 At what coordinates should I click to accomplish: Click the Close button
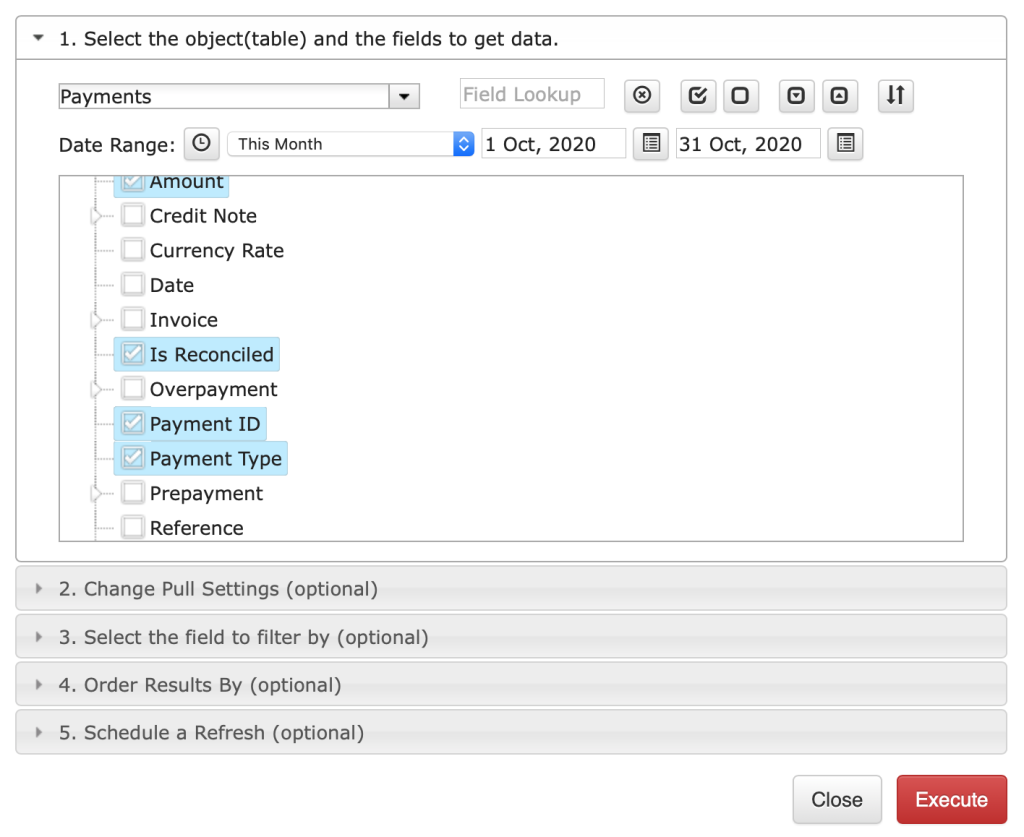[837, 799]
